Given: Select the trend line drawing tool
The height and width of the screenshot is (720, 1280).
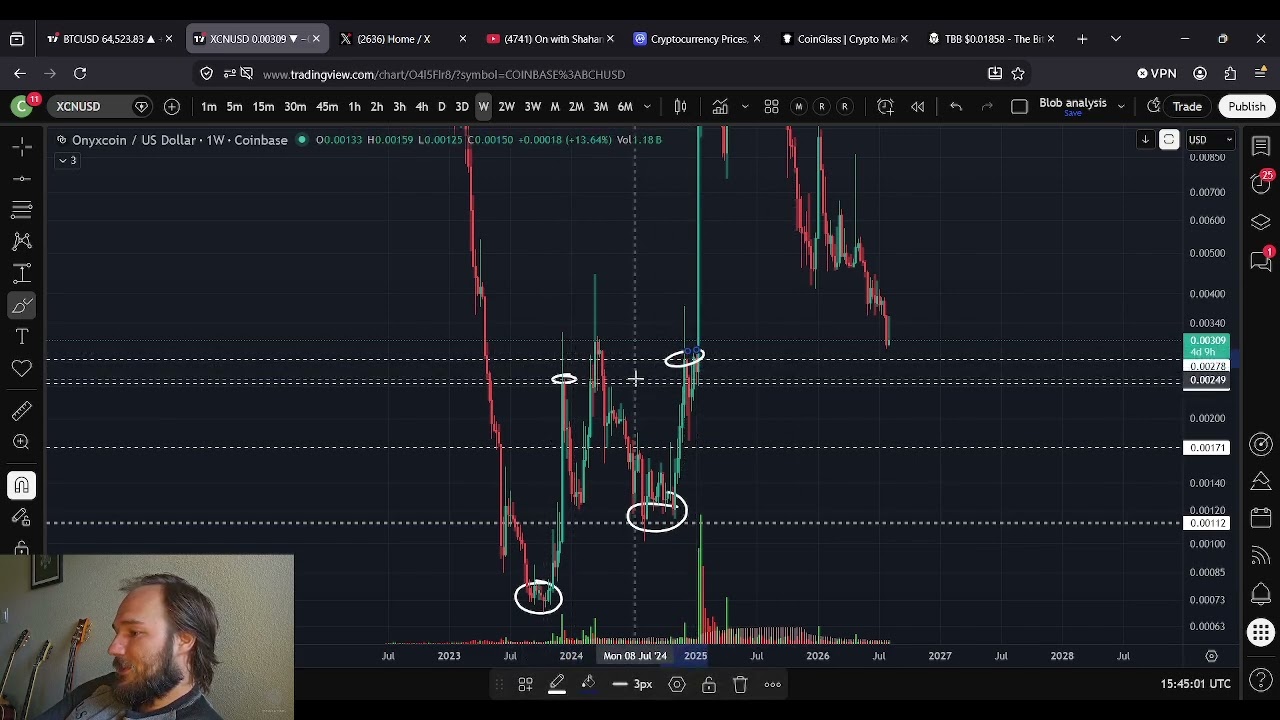Looking at the screenshot, I should (x=21, y=178).
